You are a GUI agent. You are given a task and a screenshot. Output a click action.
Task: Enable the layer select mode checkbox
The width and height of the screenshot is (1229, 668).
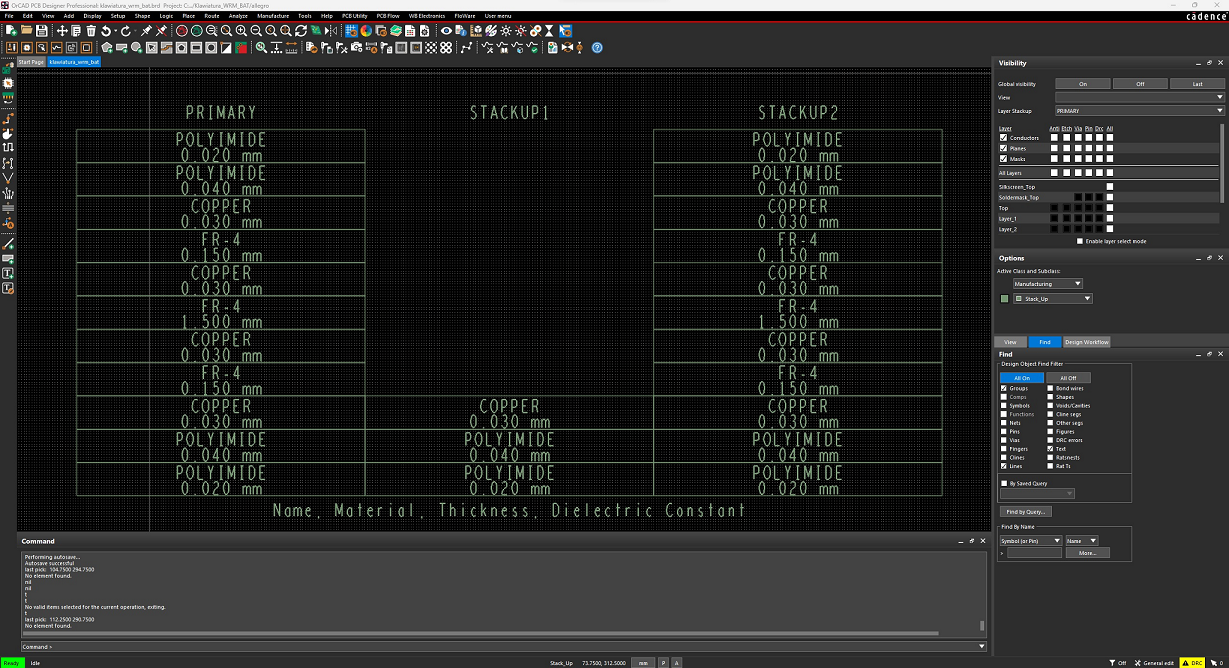[1079, 241]
